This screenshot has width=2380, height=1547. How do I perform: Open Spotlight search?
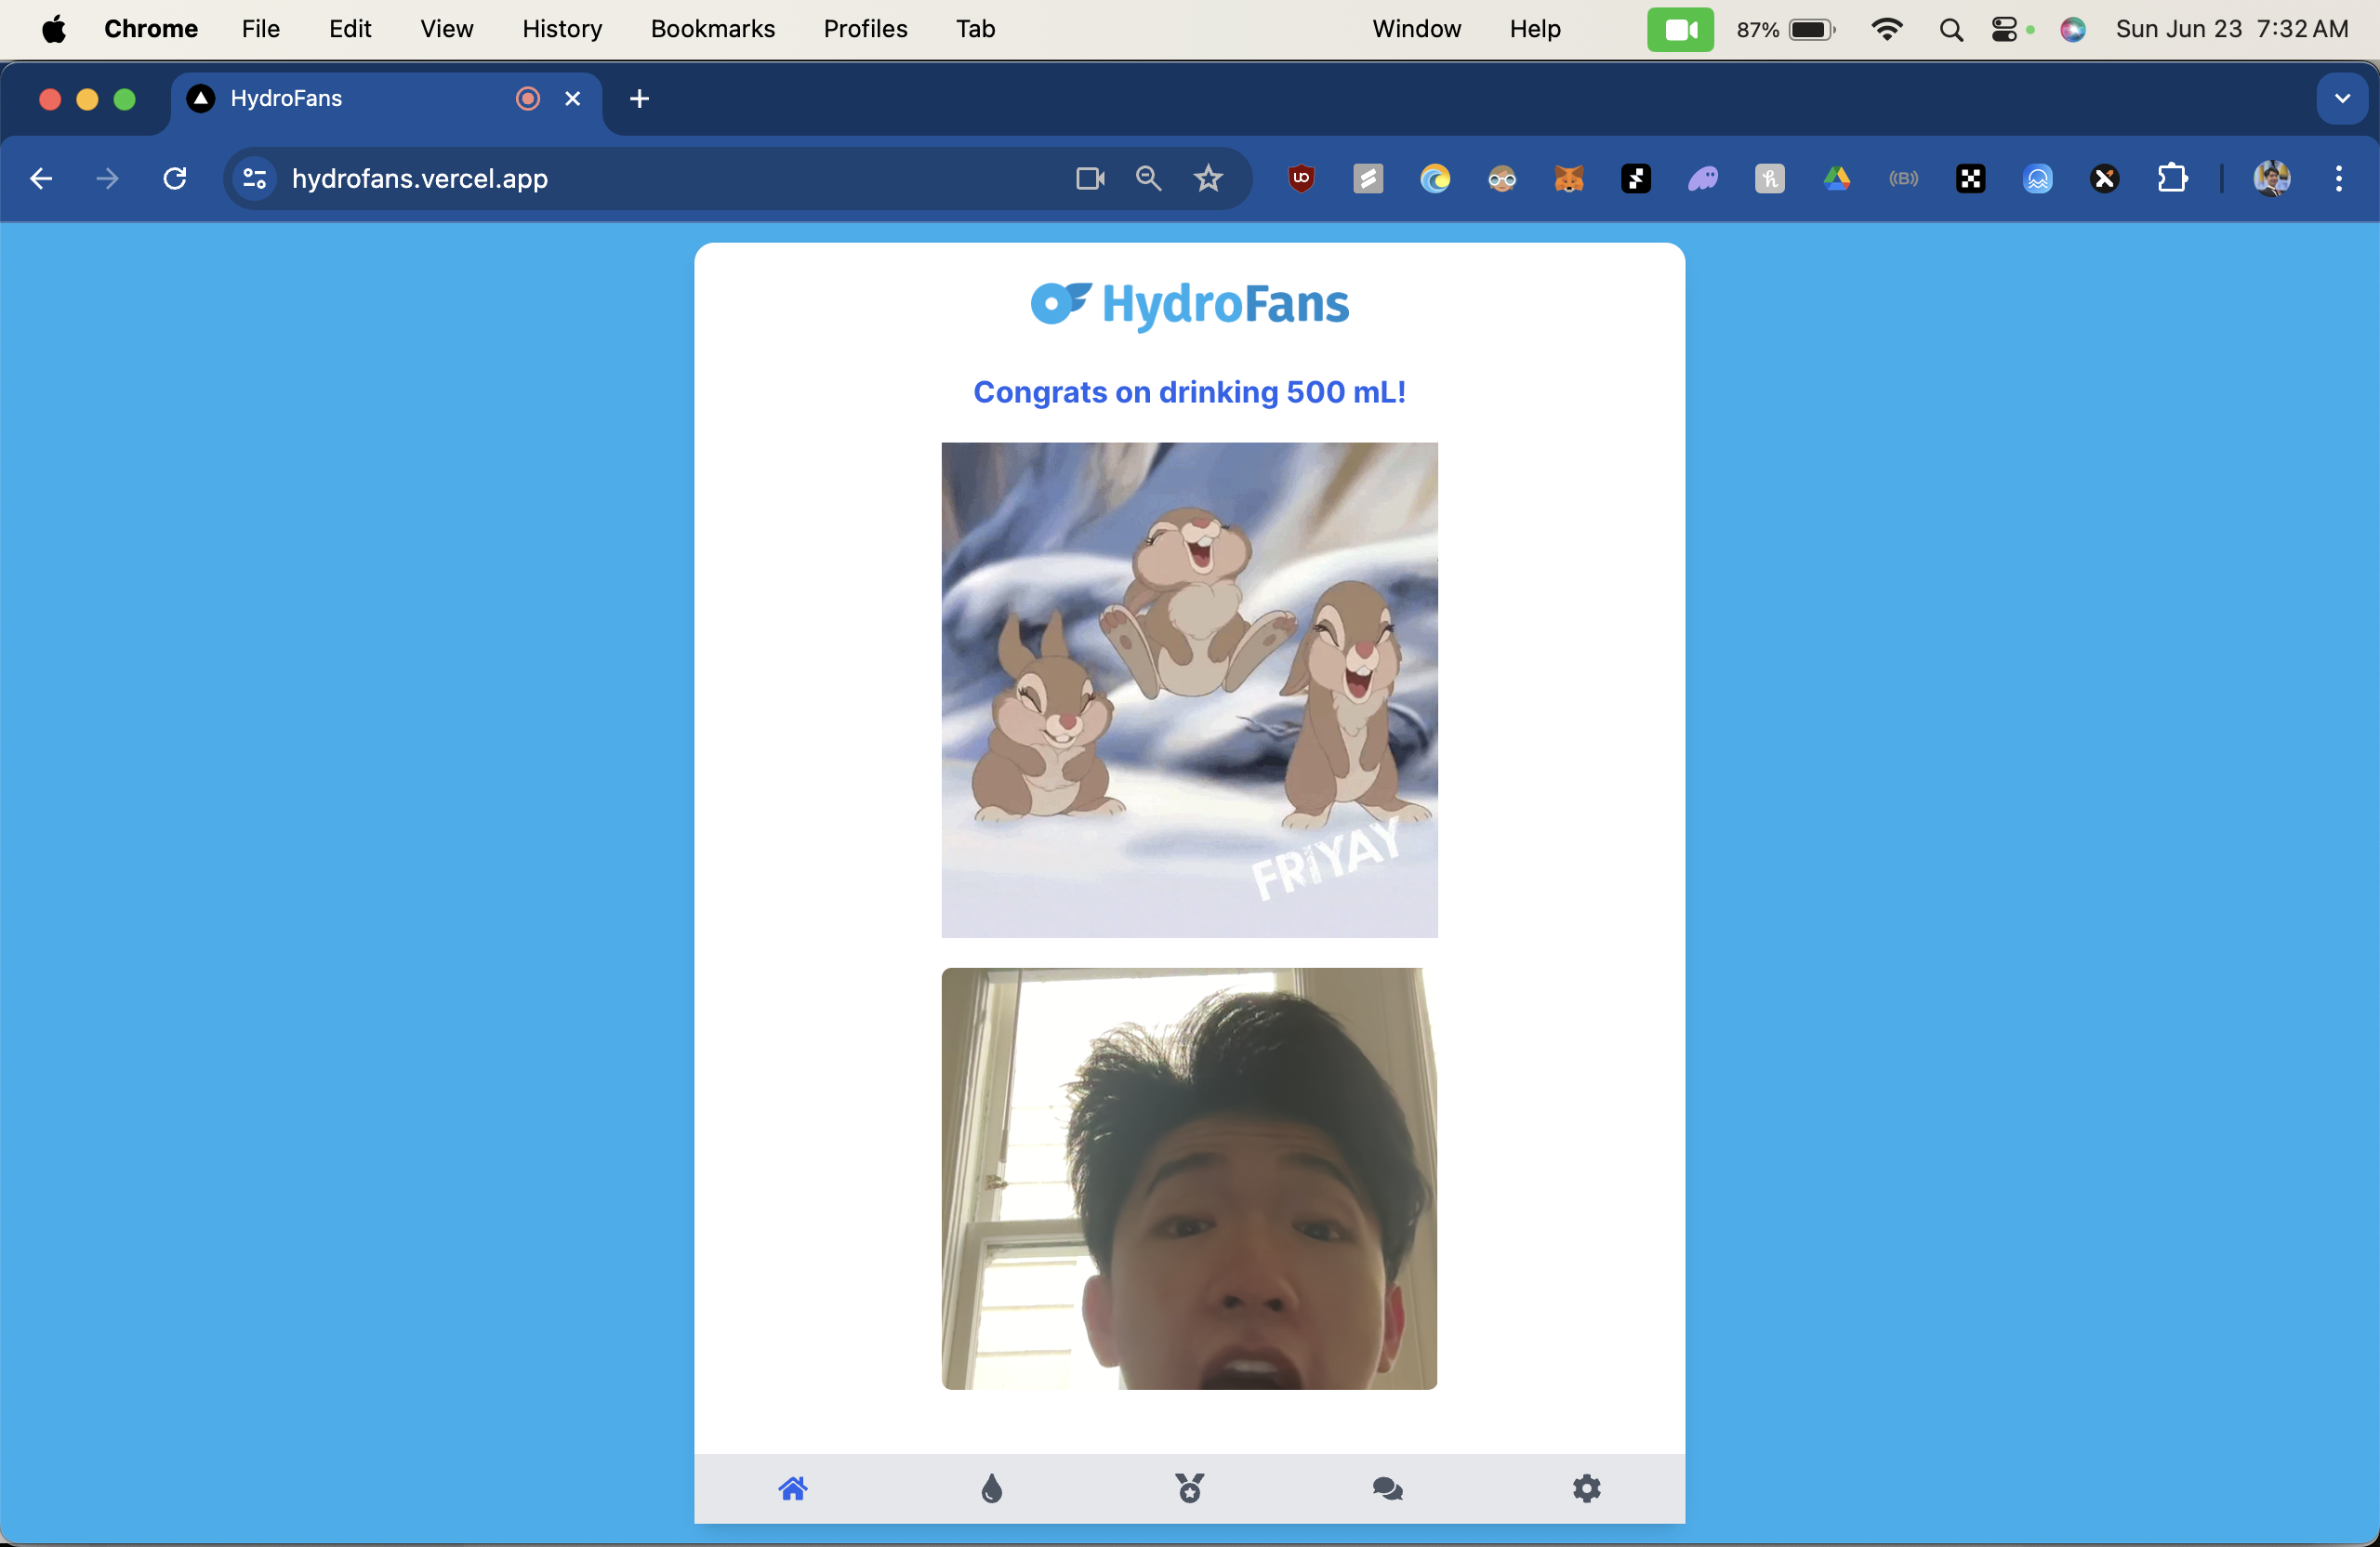tap(1950, 29)
